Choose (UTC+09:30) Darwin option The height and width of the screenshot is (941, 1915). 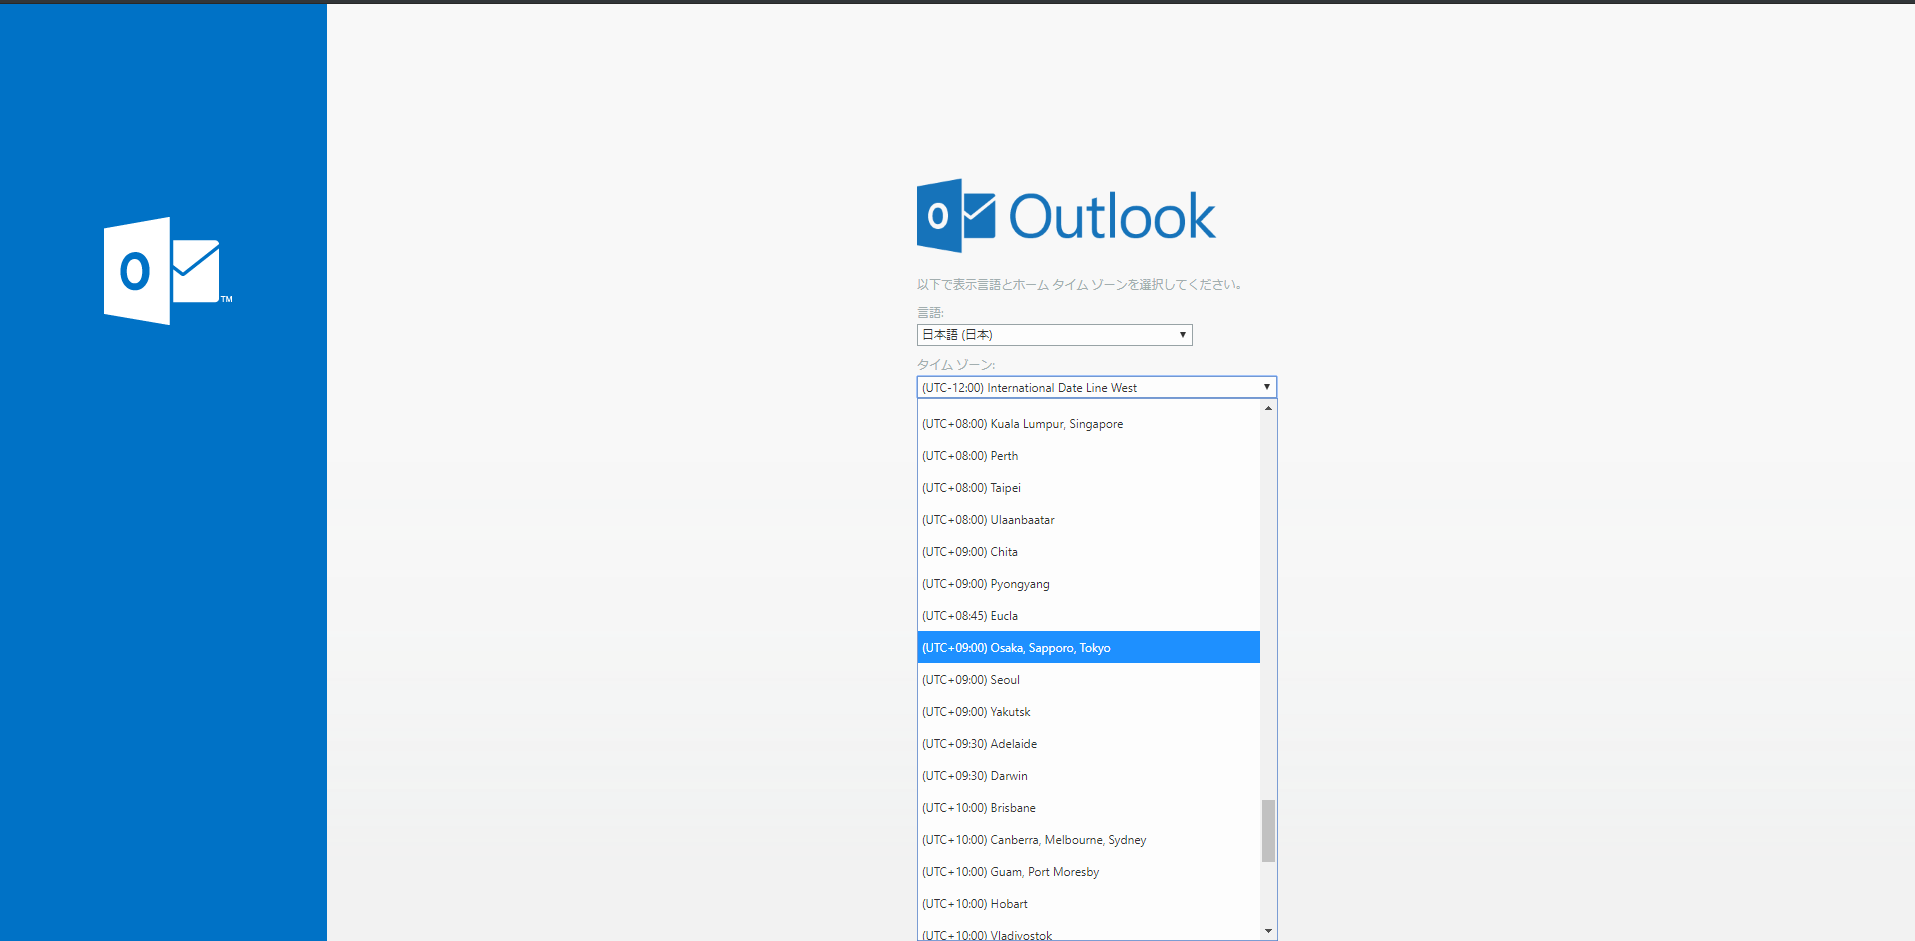(1088, 776)
